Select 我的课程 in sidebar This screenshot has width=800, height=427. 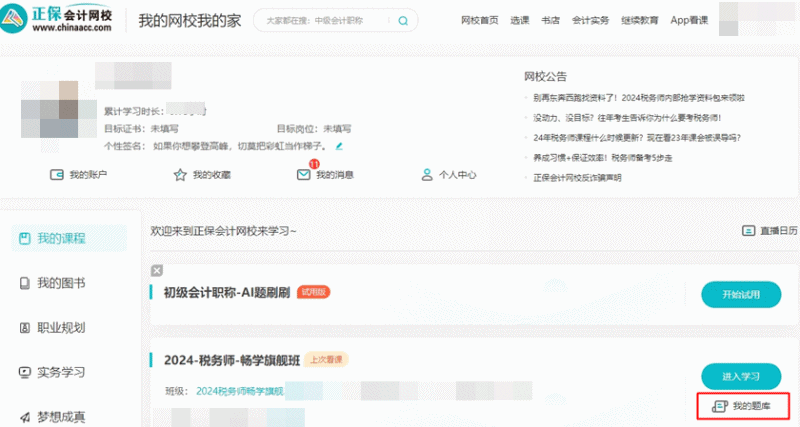61,238
